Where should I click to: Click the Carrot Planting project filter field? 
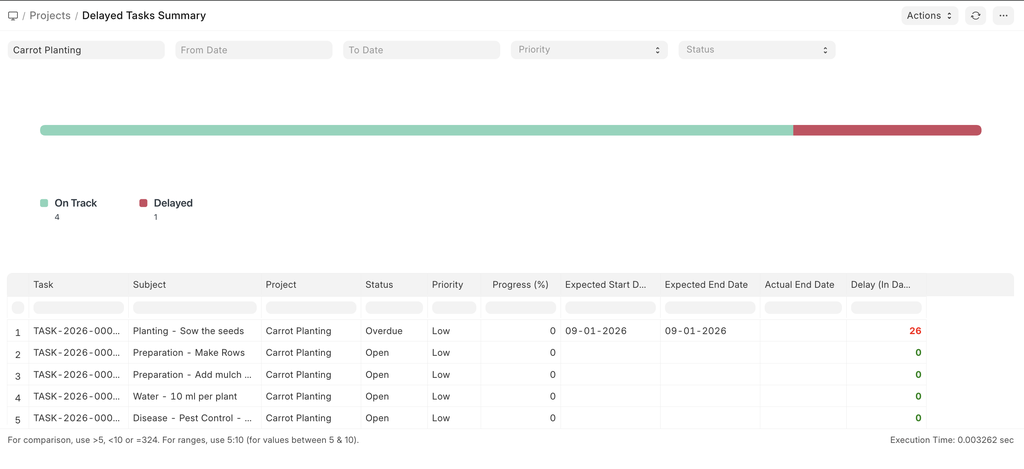click(86, 50)
